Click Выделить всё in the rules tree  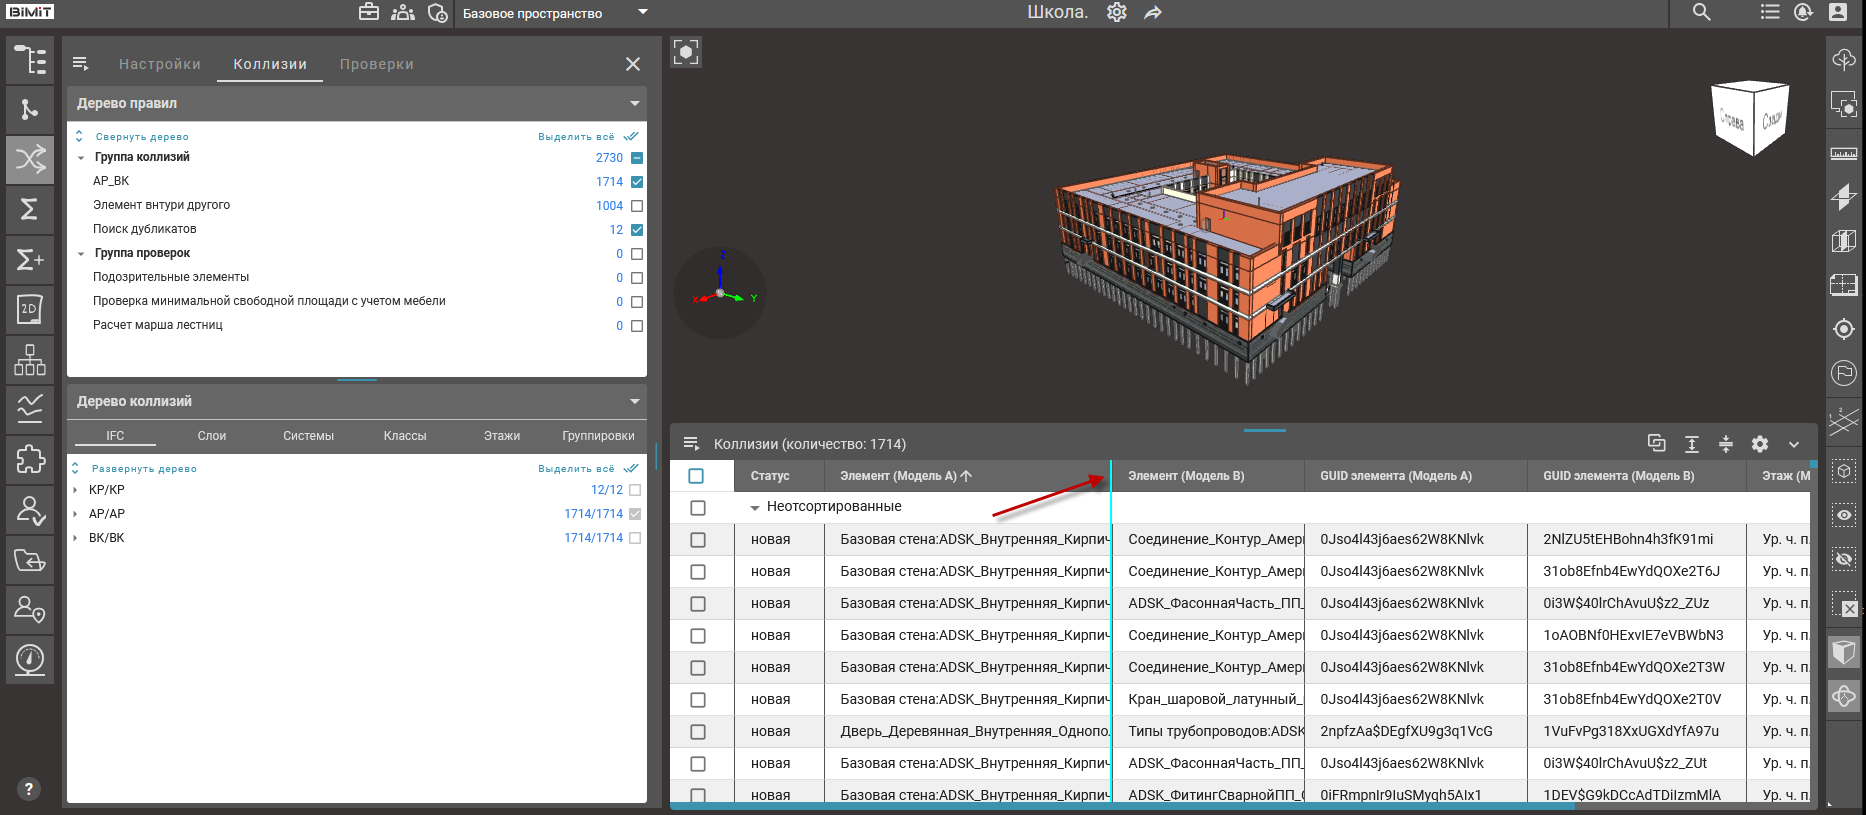(577, 137)
